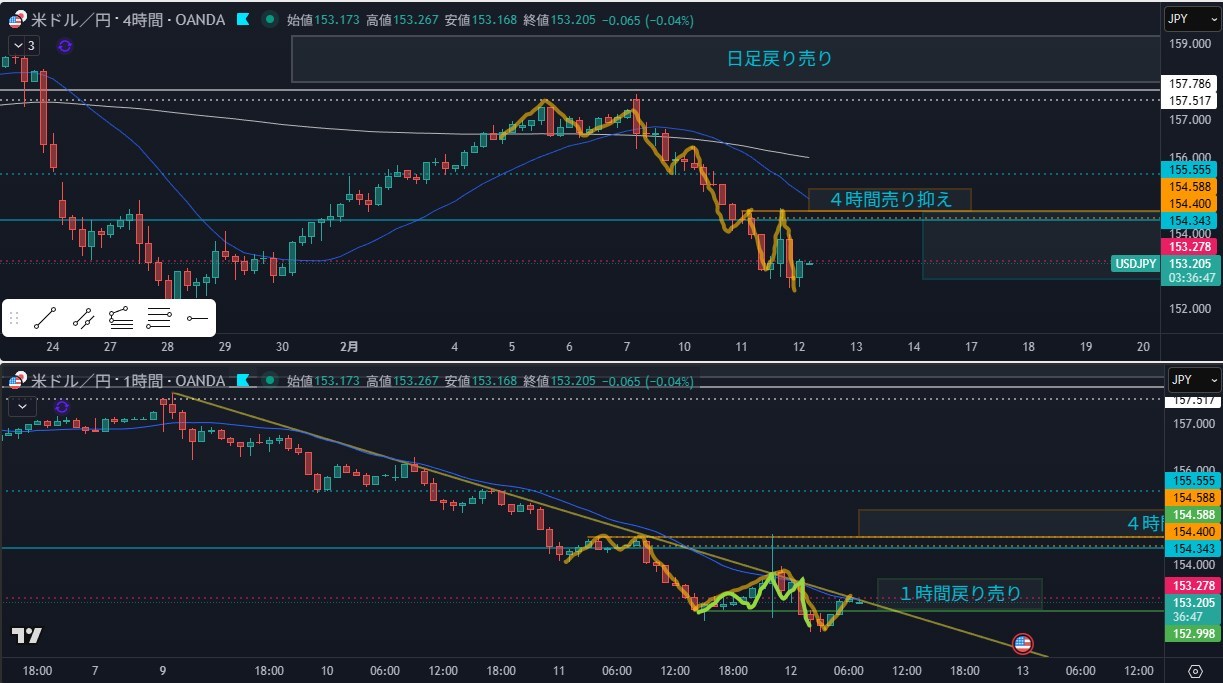The image size is (1223, 683).
Task: Open JPY currency dropdown on lower chart
Action: (1193, 380)
